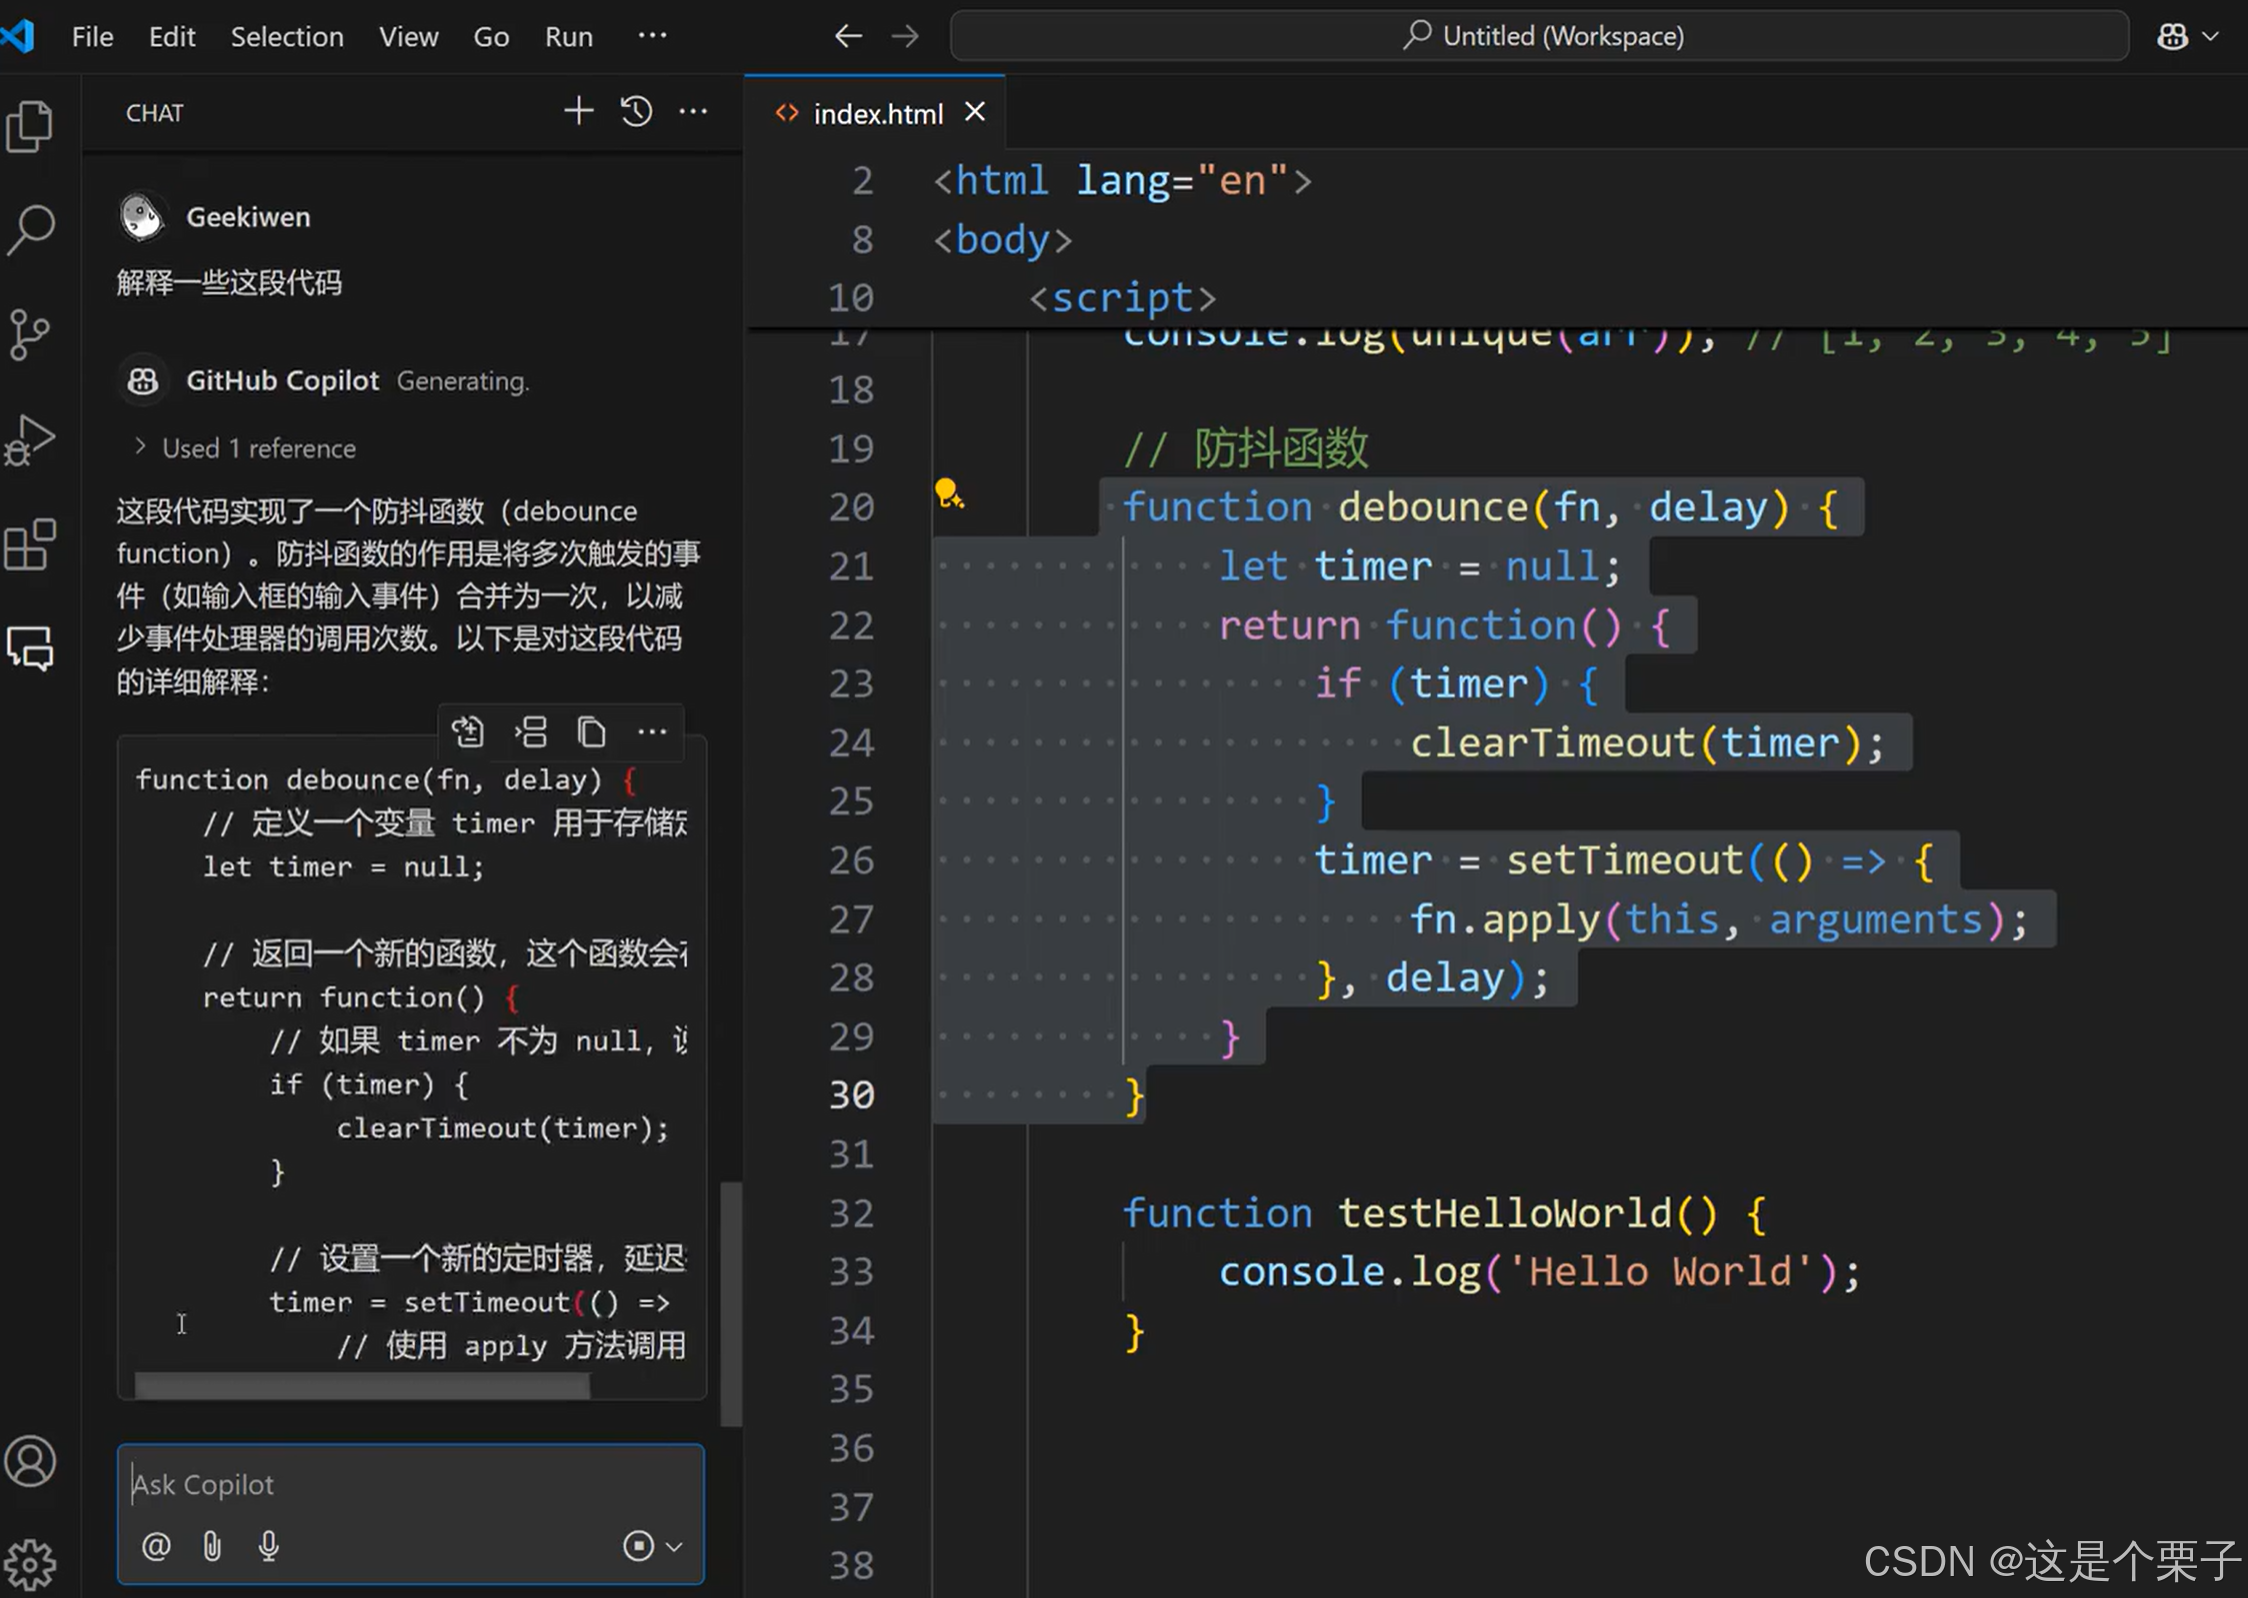Stop generating the Copilot response
Screen dimensions: 2248x1598
click(638, 1546)
